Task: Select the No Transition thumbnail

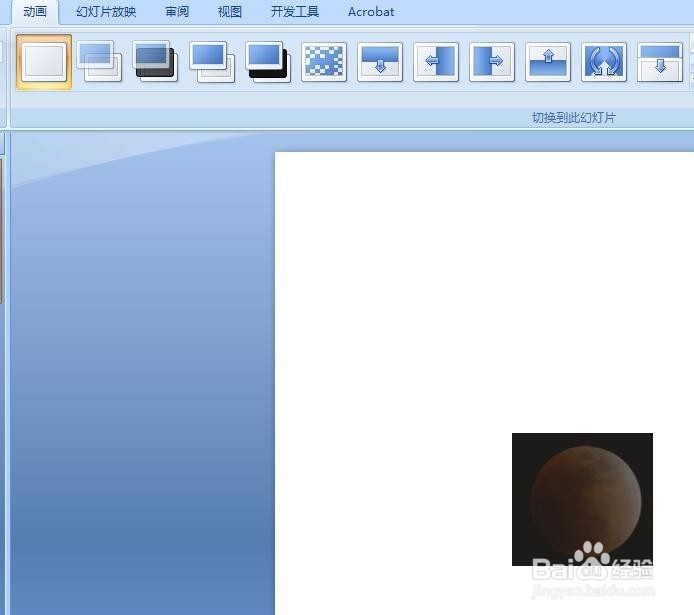Action: point(44,62)
